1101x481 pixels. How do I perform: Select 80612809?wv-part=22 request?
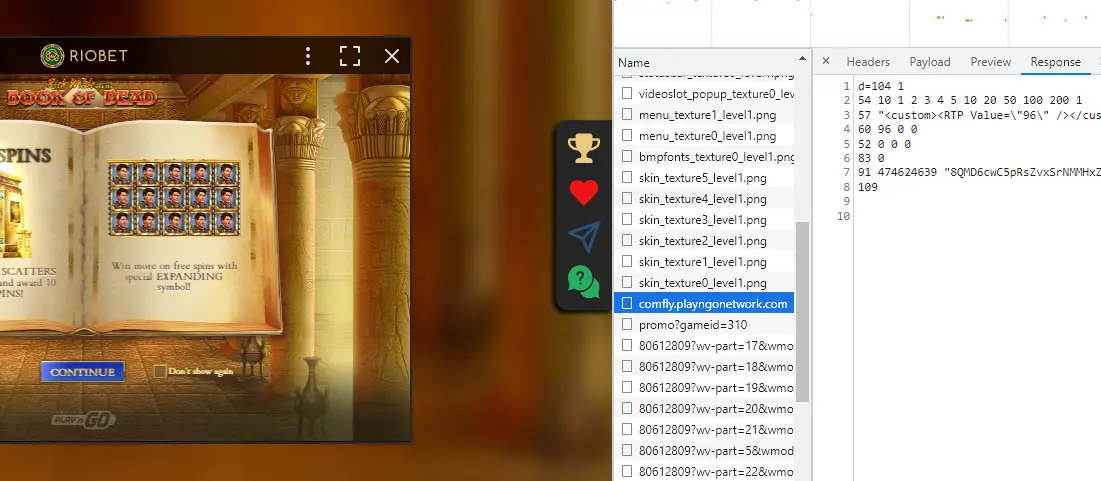coord(704,472)
